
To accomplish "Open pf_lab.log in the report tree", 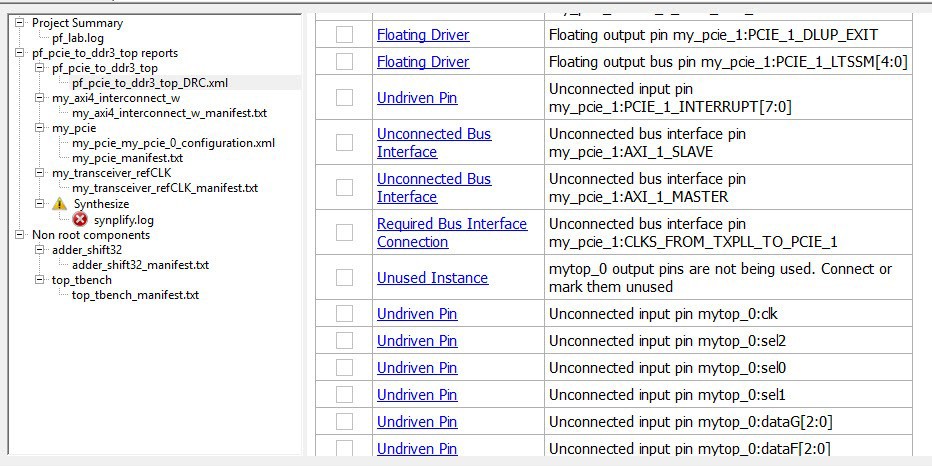I will 77,38.
